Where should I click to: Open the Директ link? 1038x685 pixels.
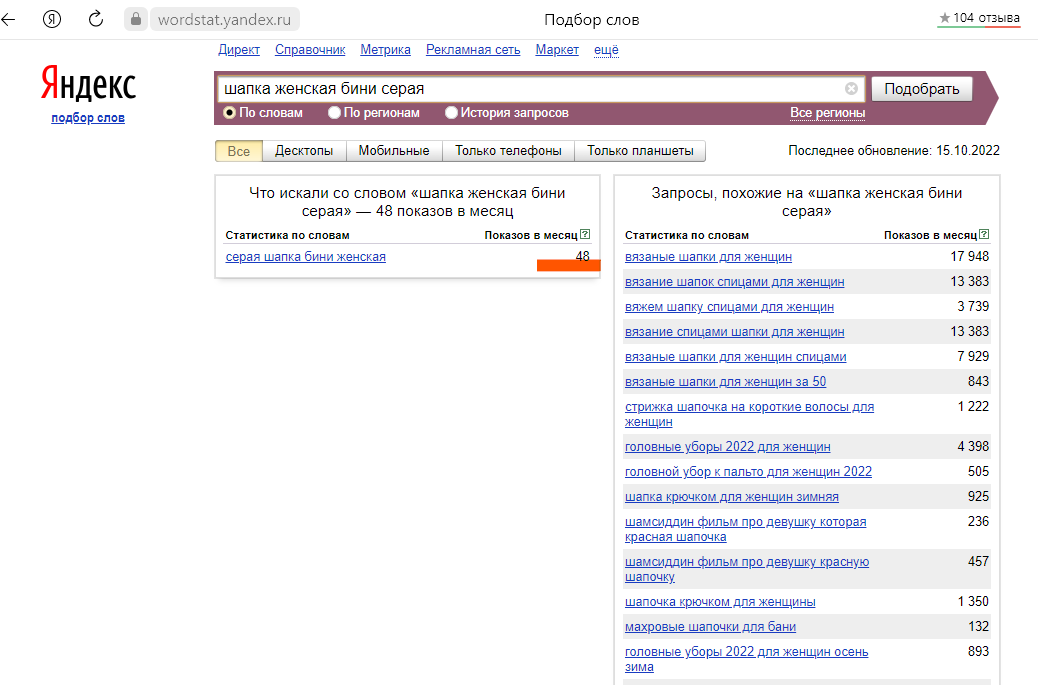click(239, 50)
